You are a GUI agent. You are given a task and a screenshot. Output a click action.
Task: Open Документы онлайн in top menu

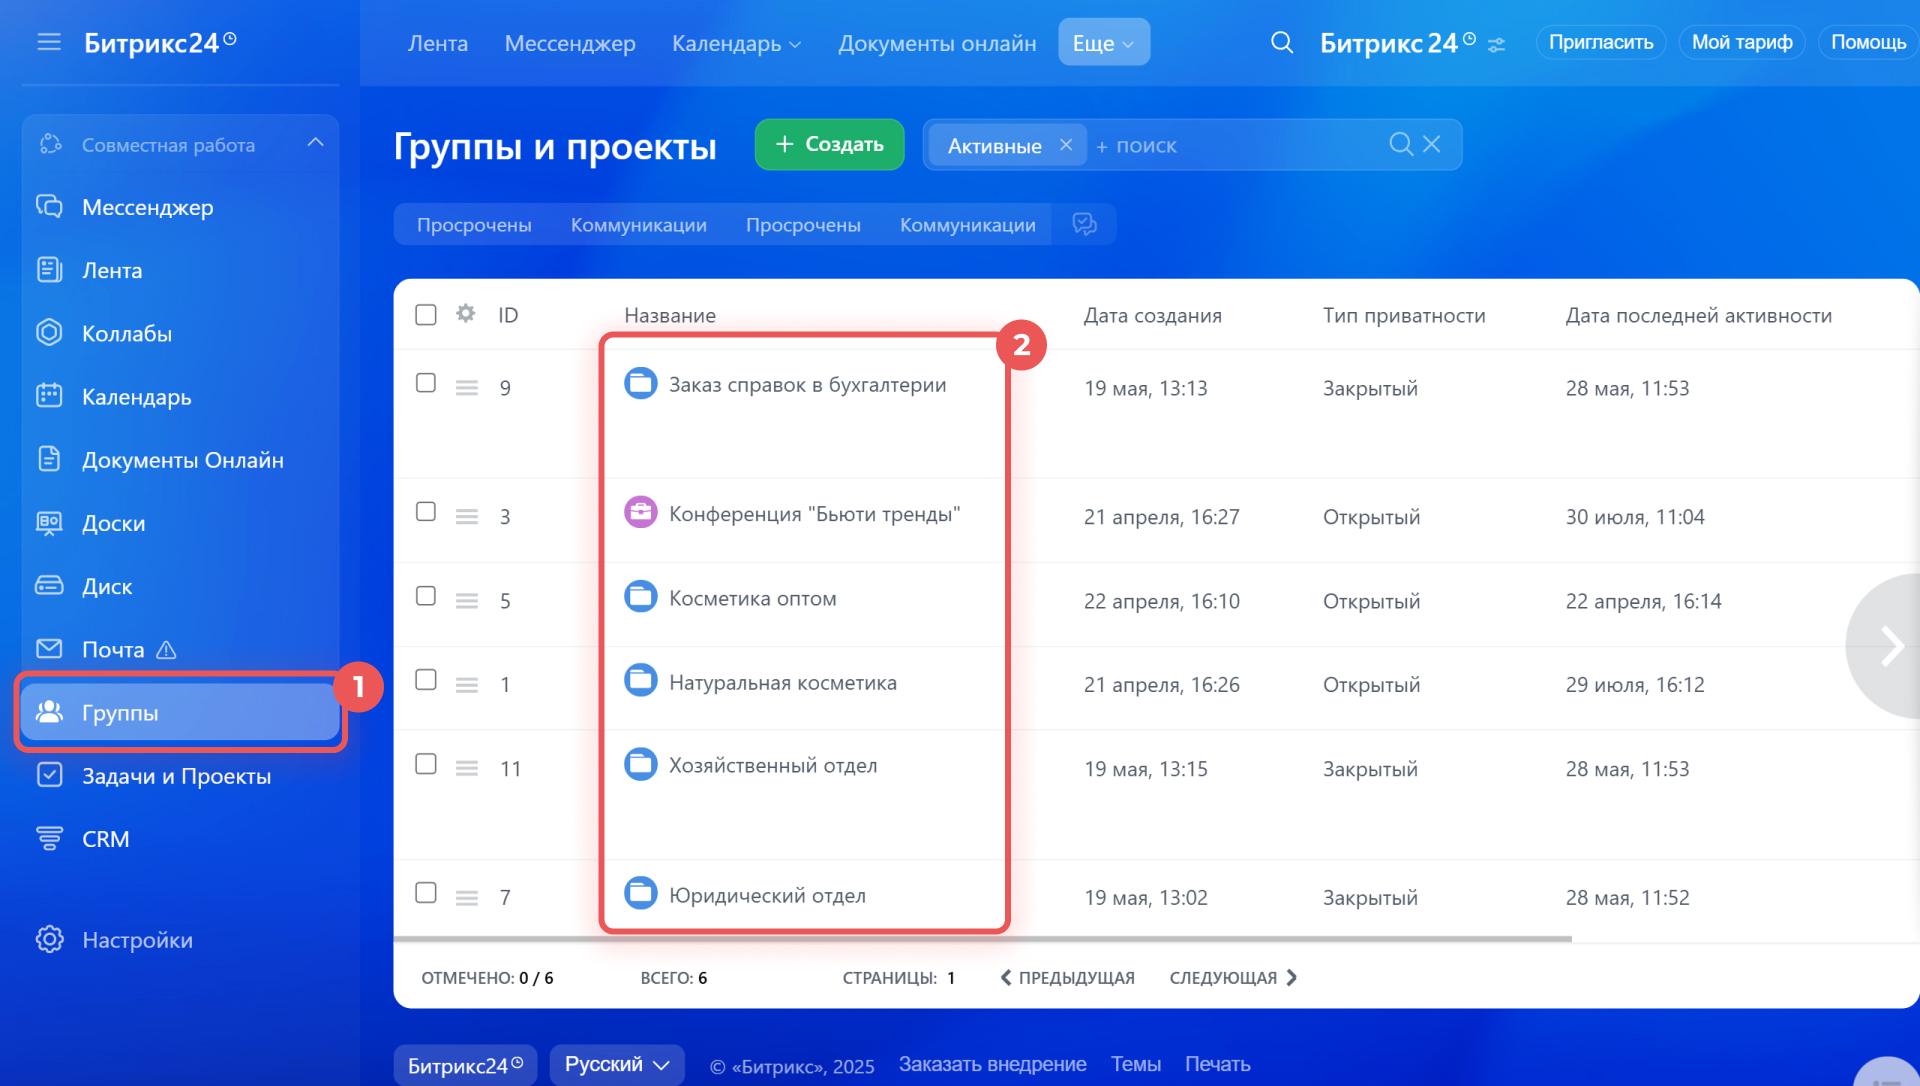937,43
